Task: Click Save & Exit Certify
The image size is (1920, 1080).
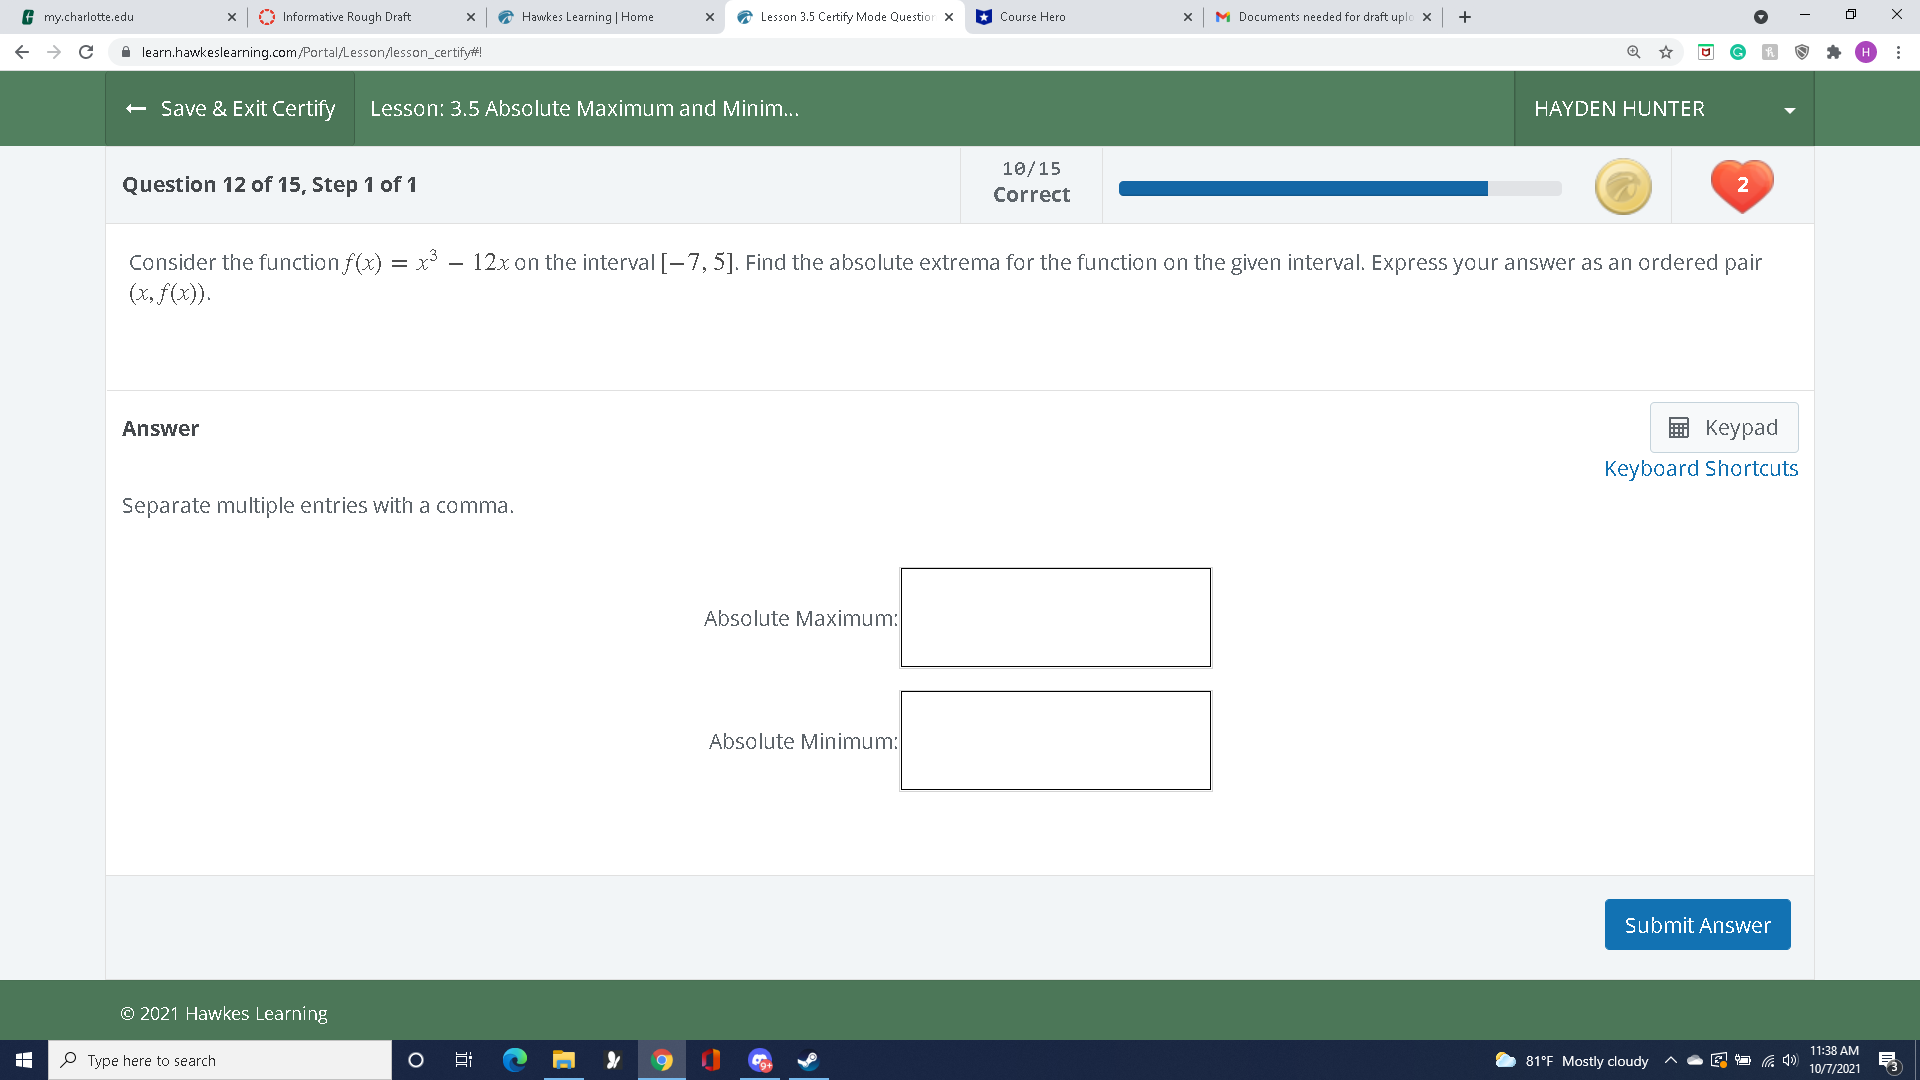Action: [229, 108]
